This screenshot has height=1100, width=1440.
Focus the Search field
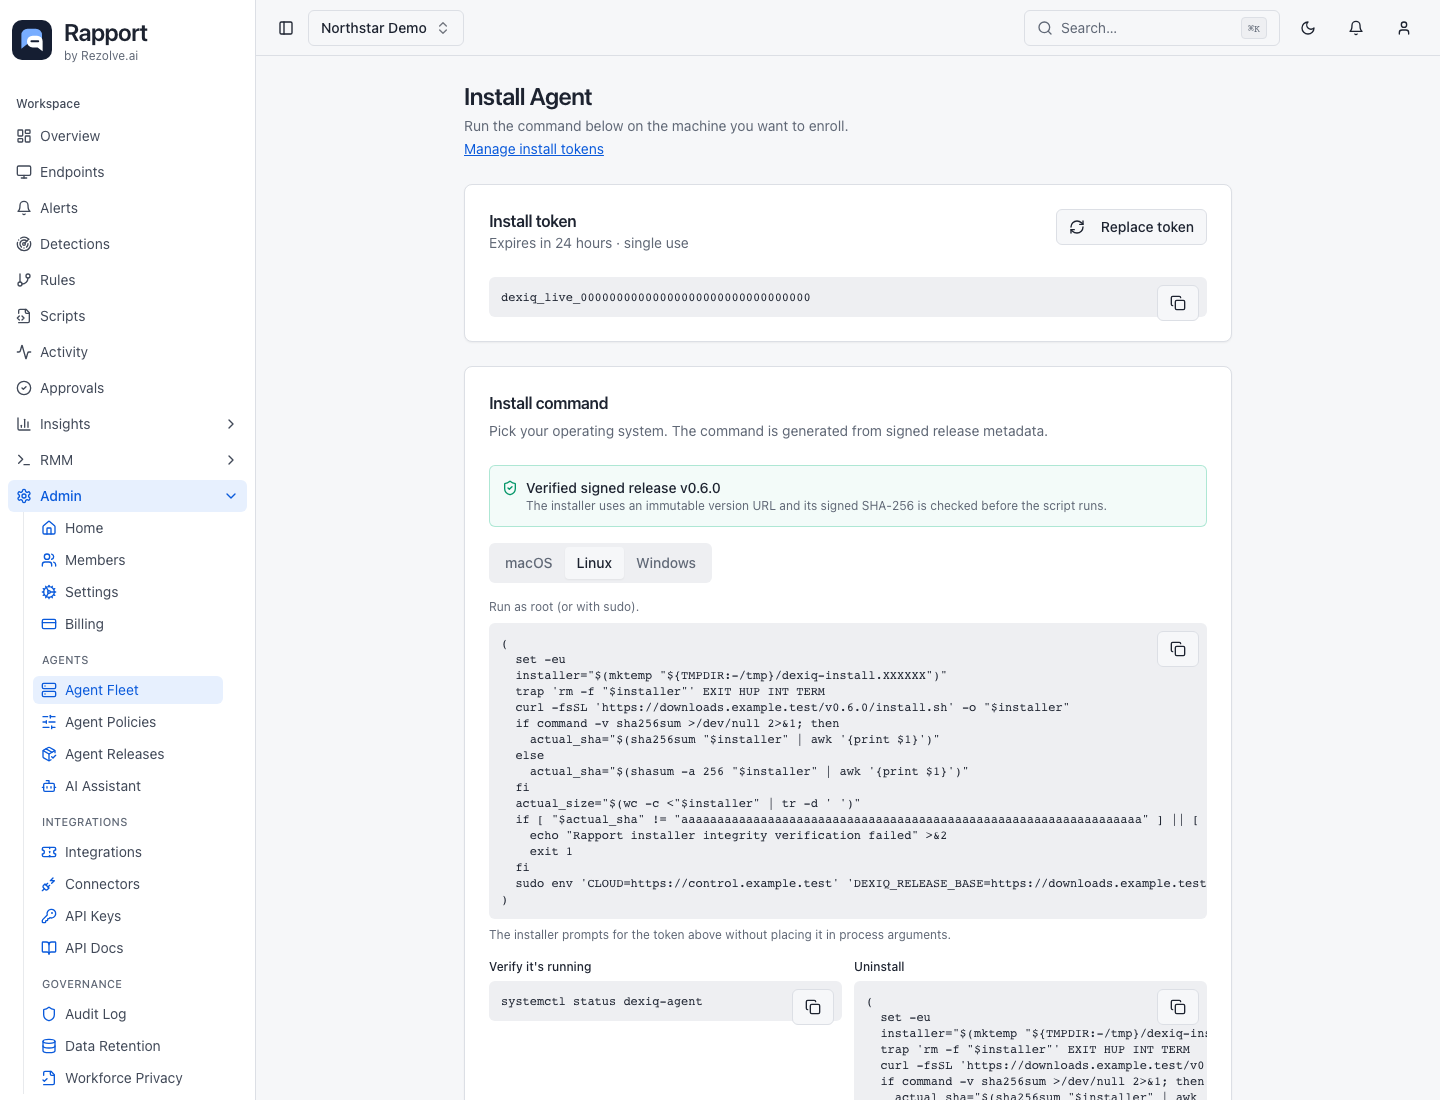pos(1152,28)
